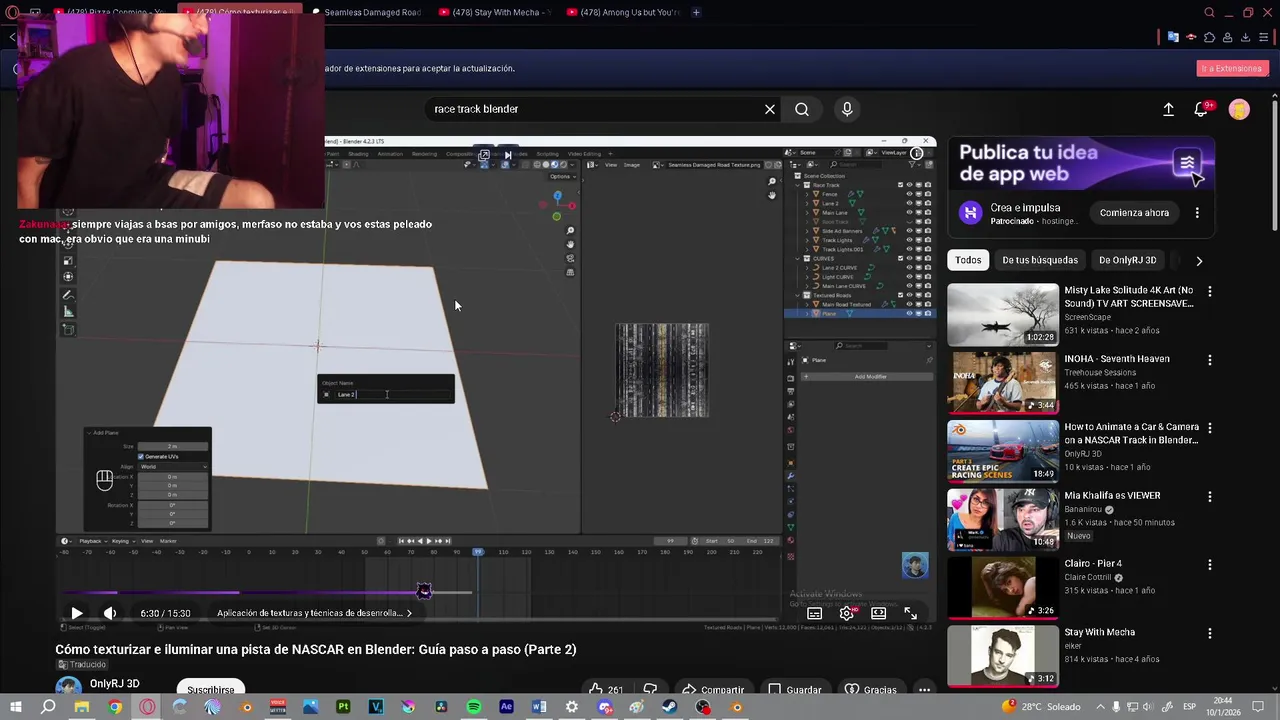Viewport: 1280px width, 720px height.
Task: Open ad options three-dot menu
Action: [x=1197, y=213]
